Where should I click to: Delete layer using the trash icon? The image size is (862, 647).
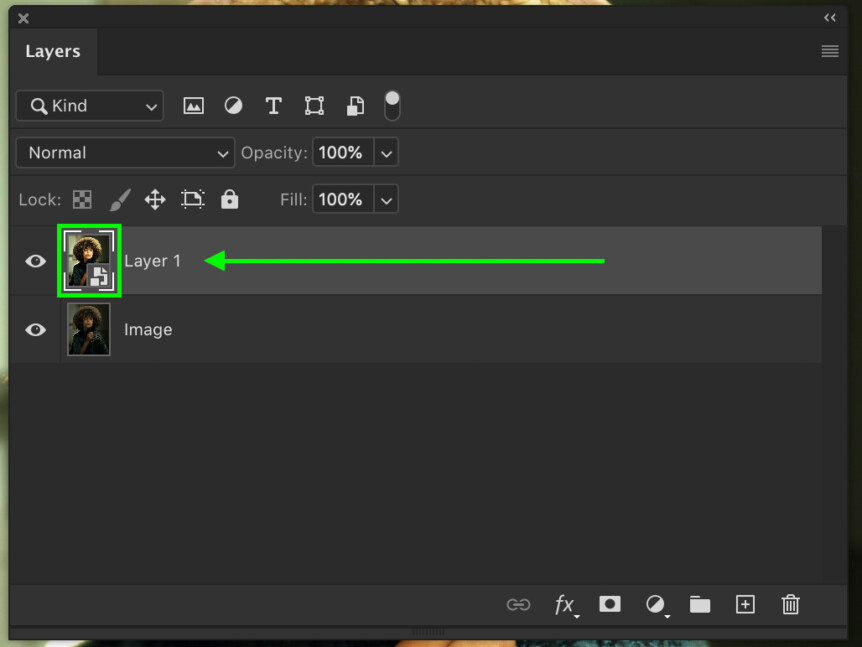(790, 604)
